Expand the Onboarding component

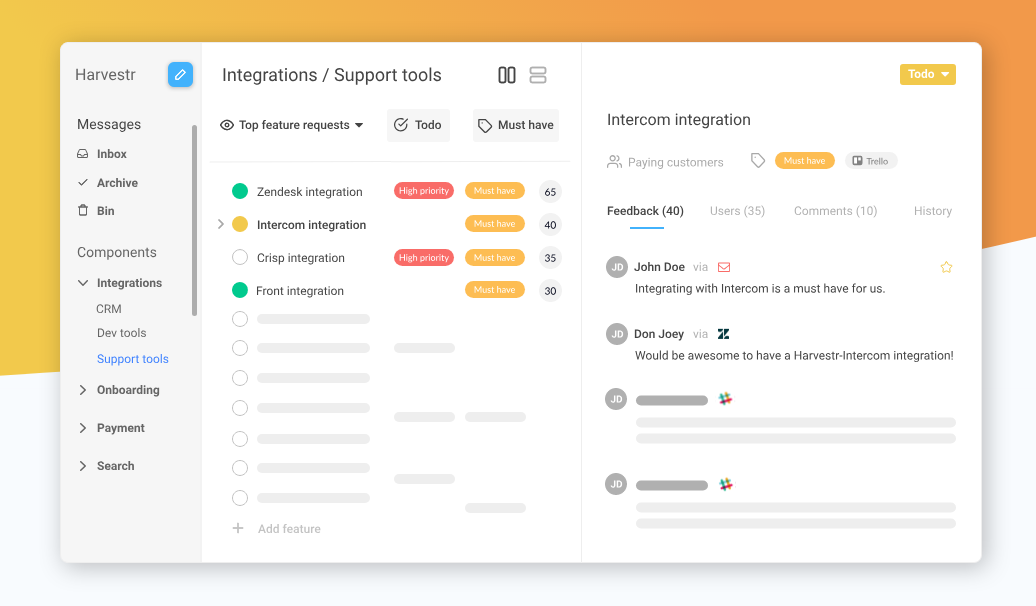(83, 390)
